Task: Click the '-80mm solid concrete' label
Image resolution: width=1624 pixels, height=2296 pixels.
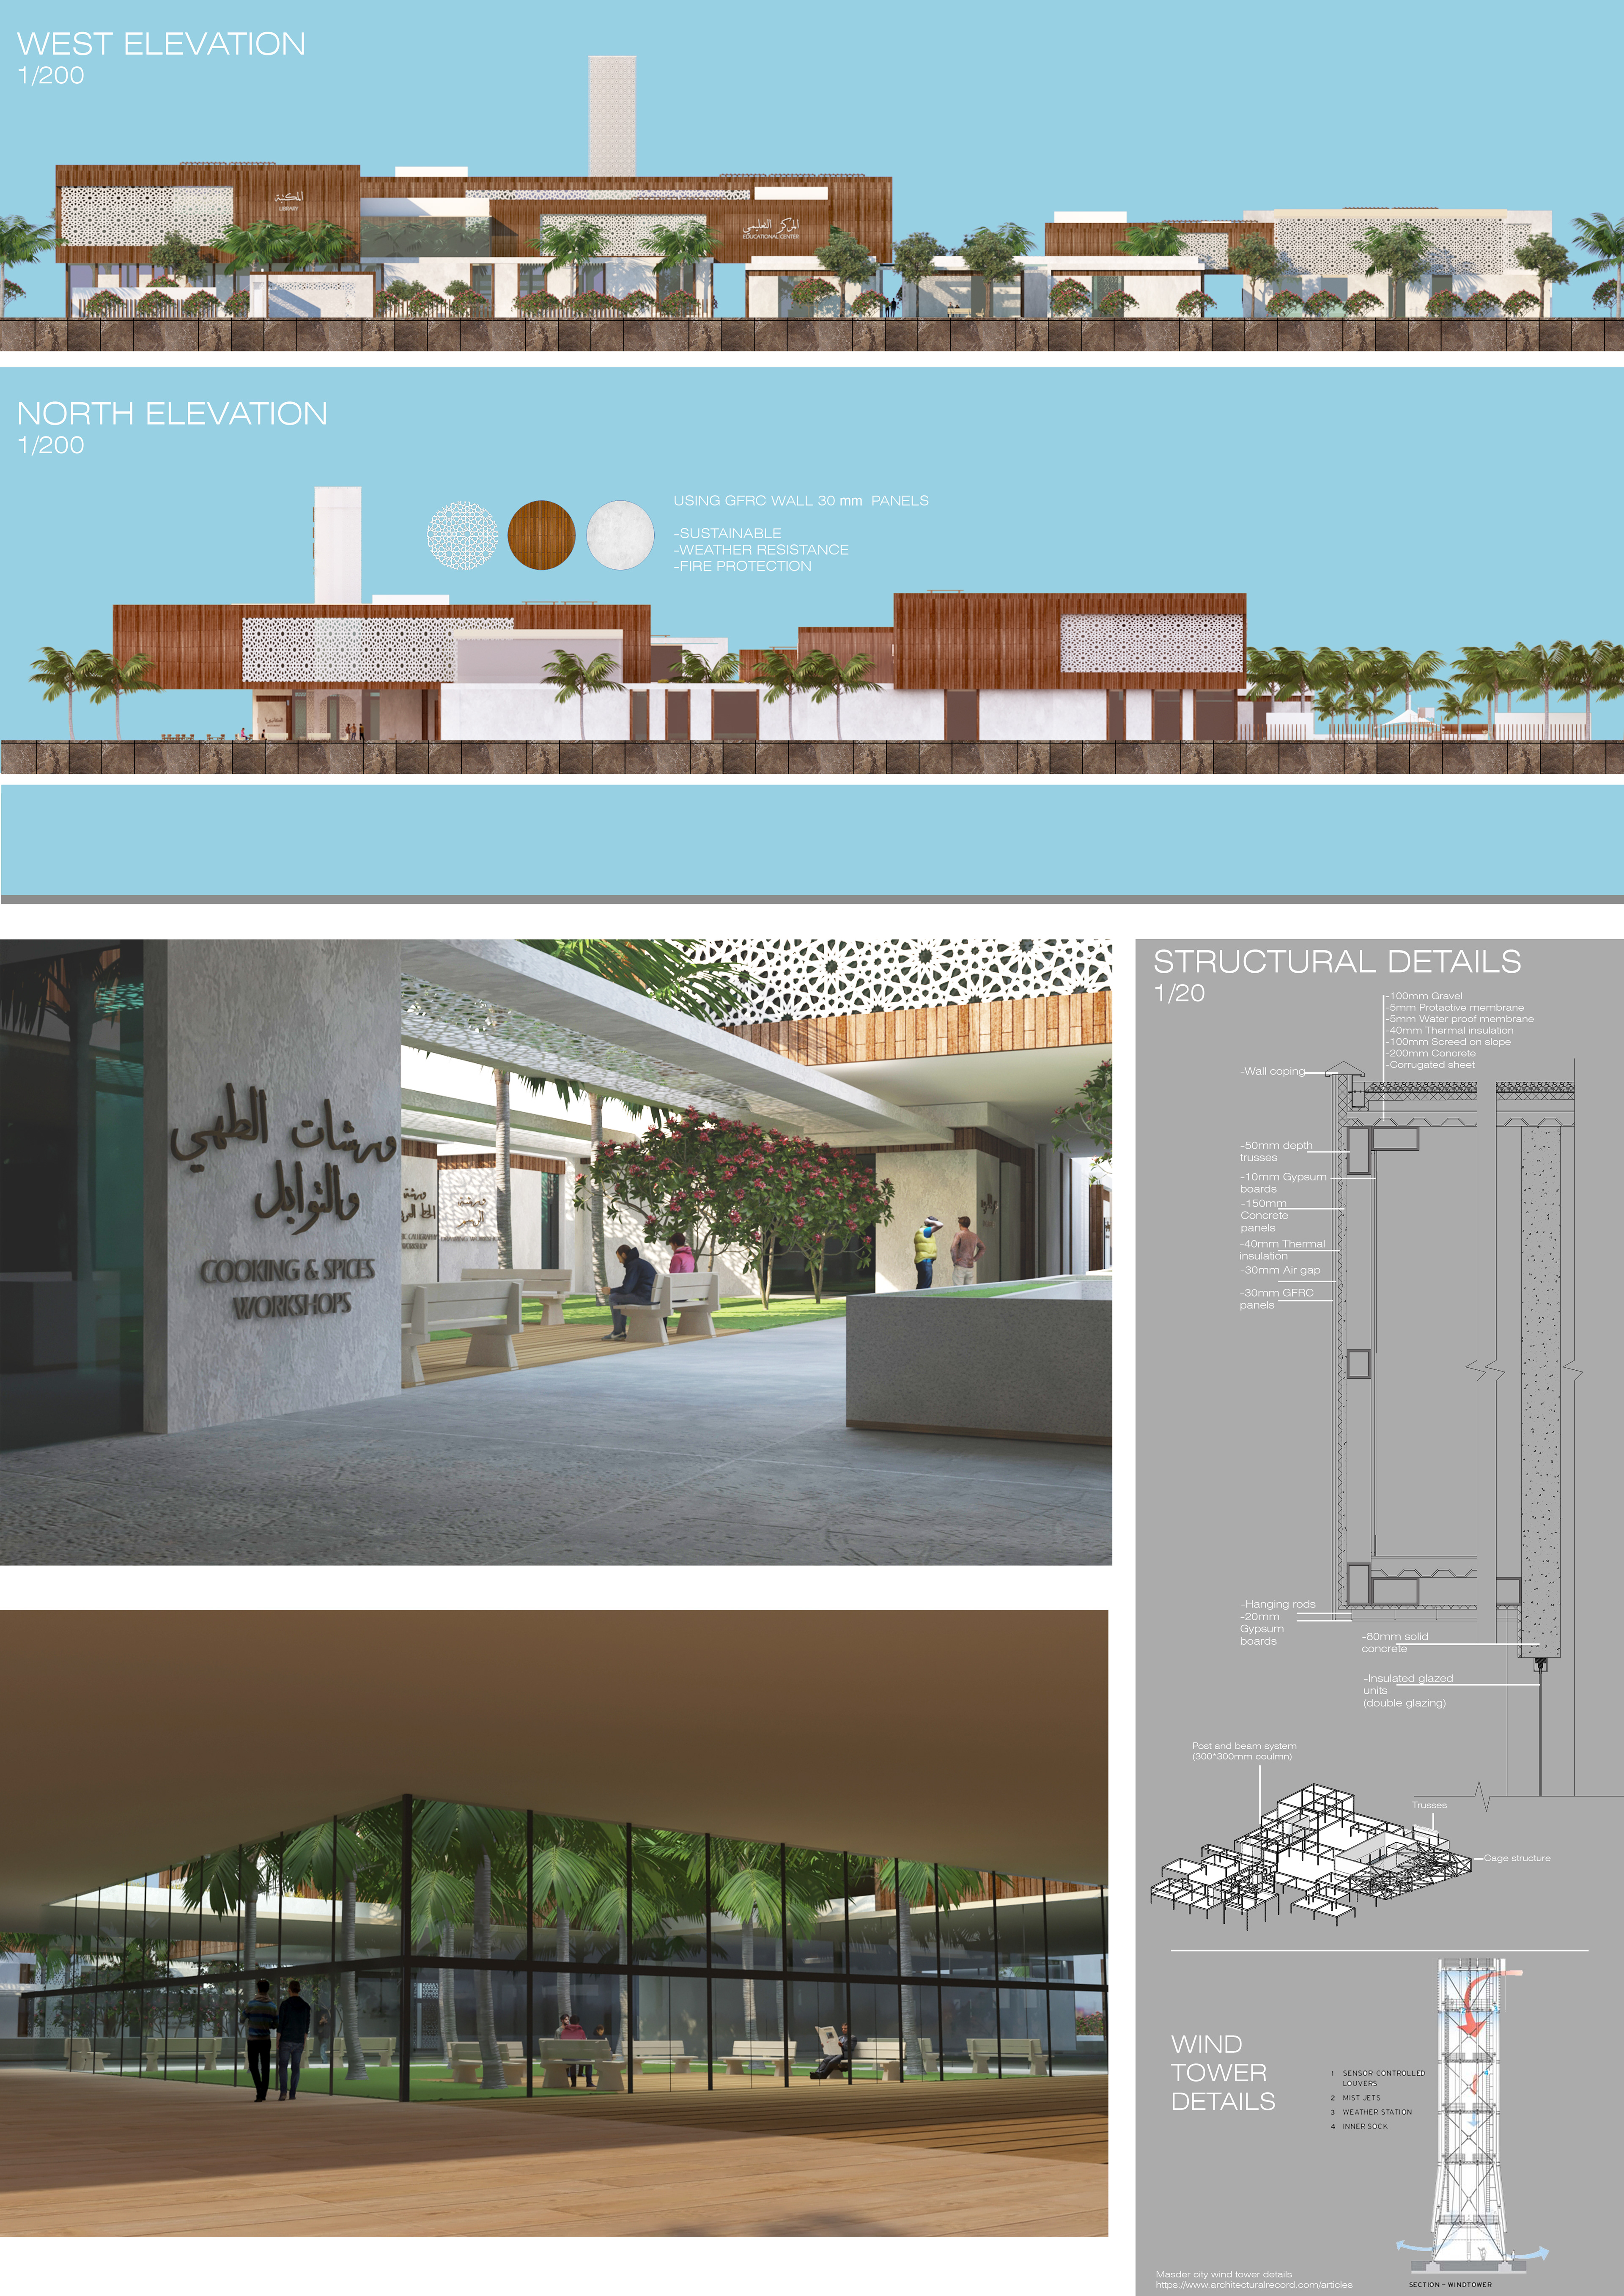Action: [1395, 1642]
